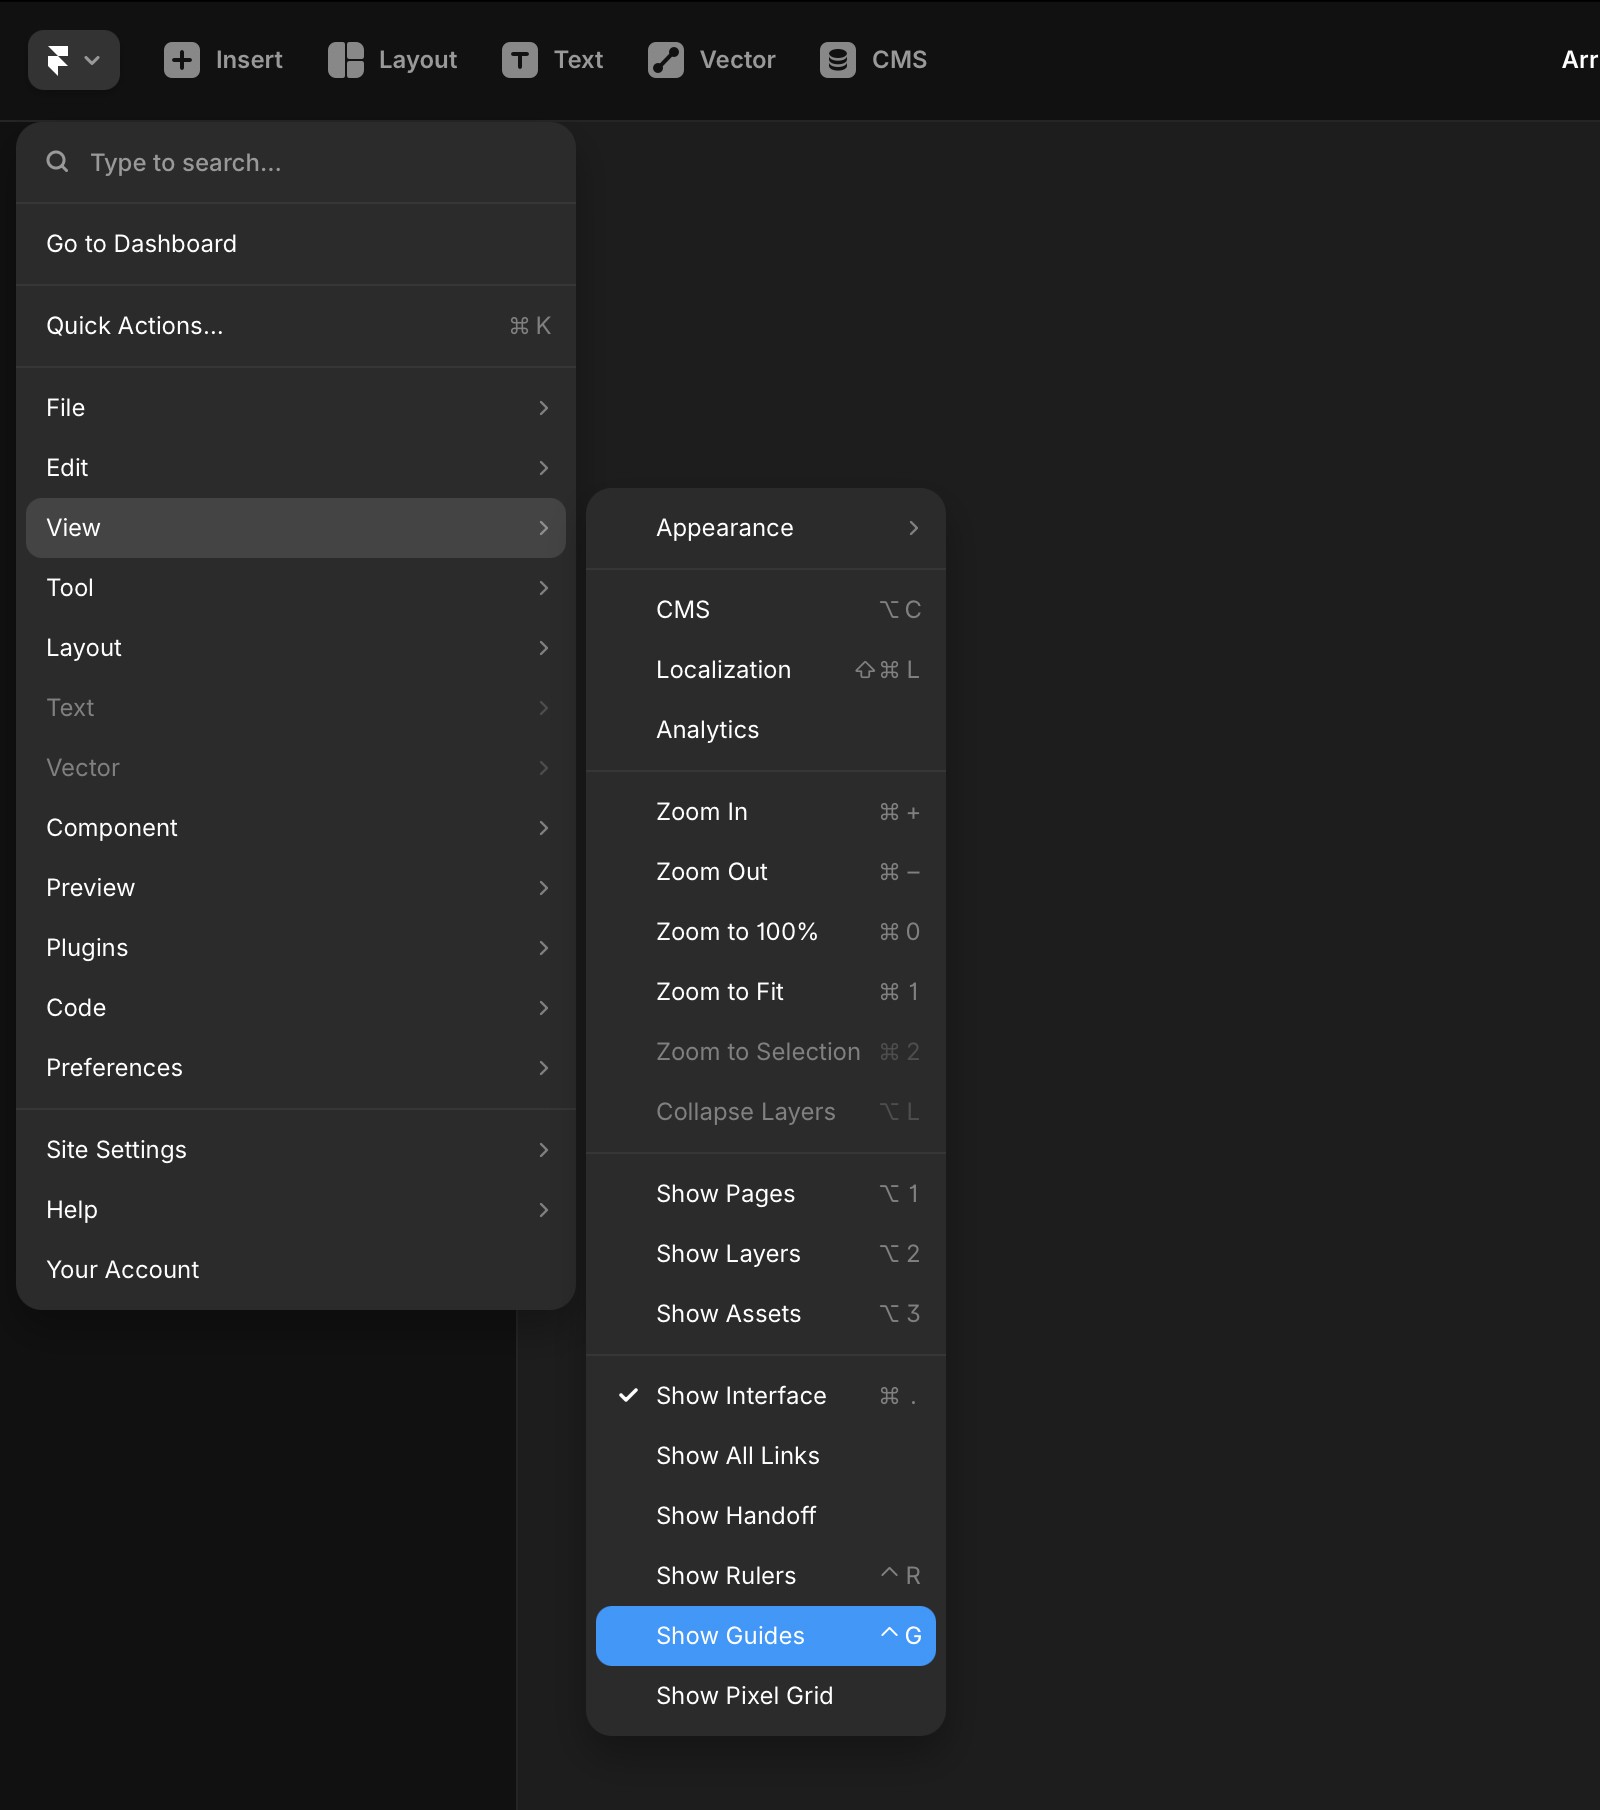This screenshot has height=1810, width=1600.
Task: Toggle Show Handoff
Action: pos(766,1516)
